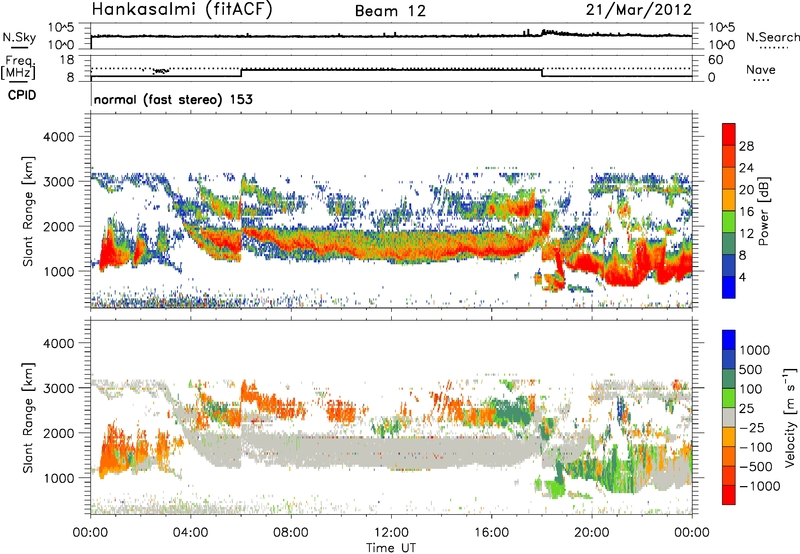Viewport: 800px width, 554px height.
Task: Select the grey −25 to 25 velocity segment
Action: point(729,418)
